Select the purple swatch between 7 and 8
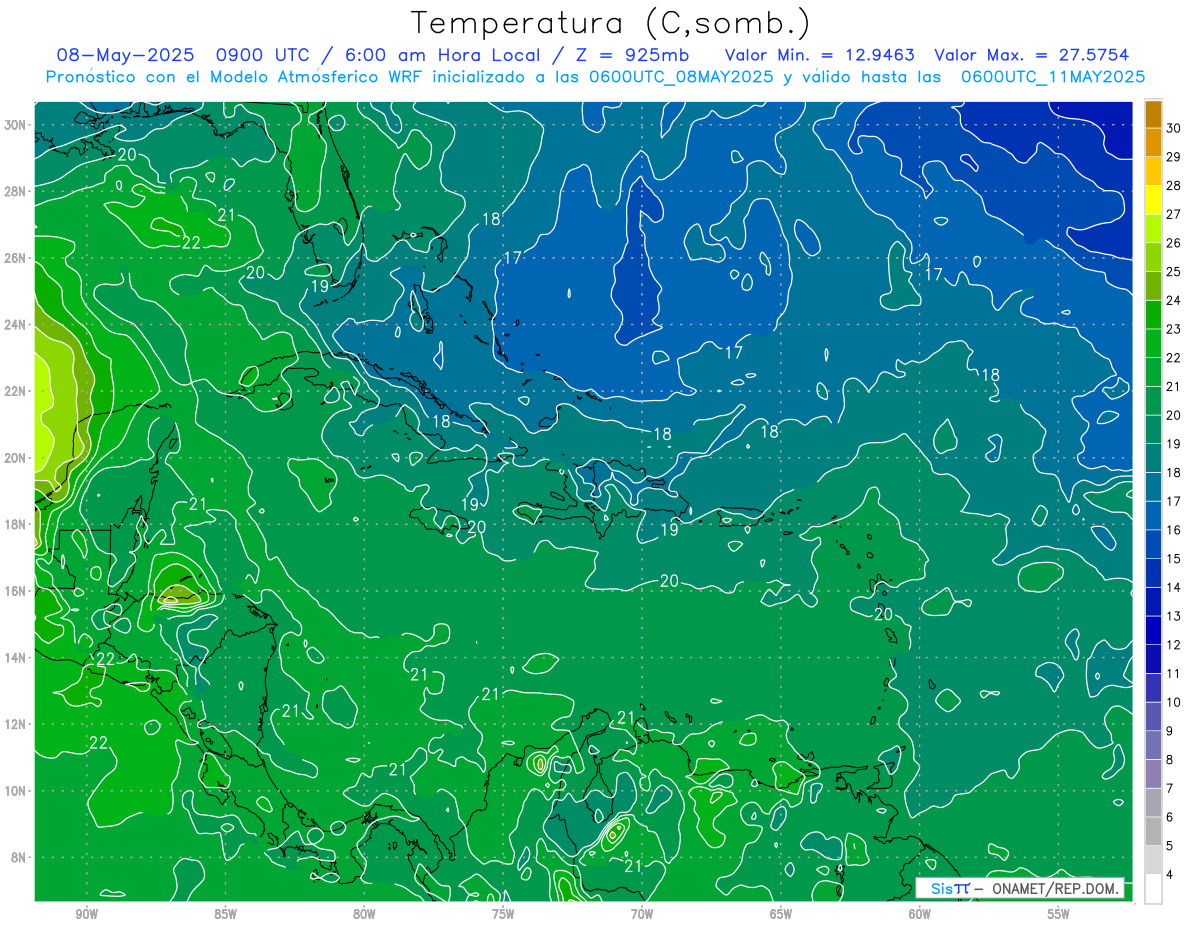Screen dimensions: 1200x927 1154,774
